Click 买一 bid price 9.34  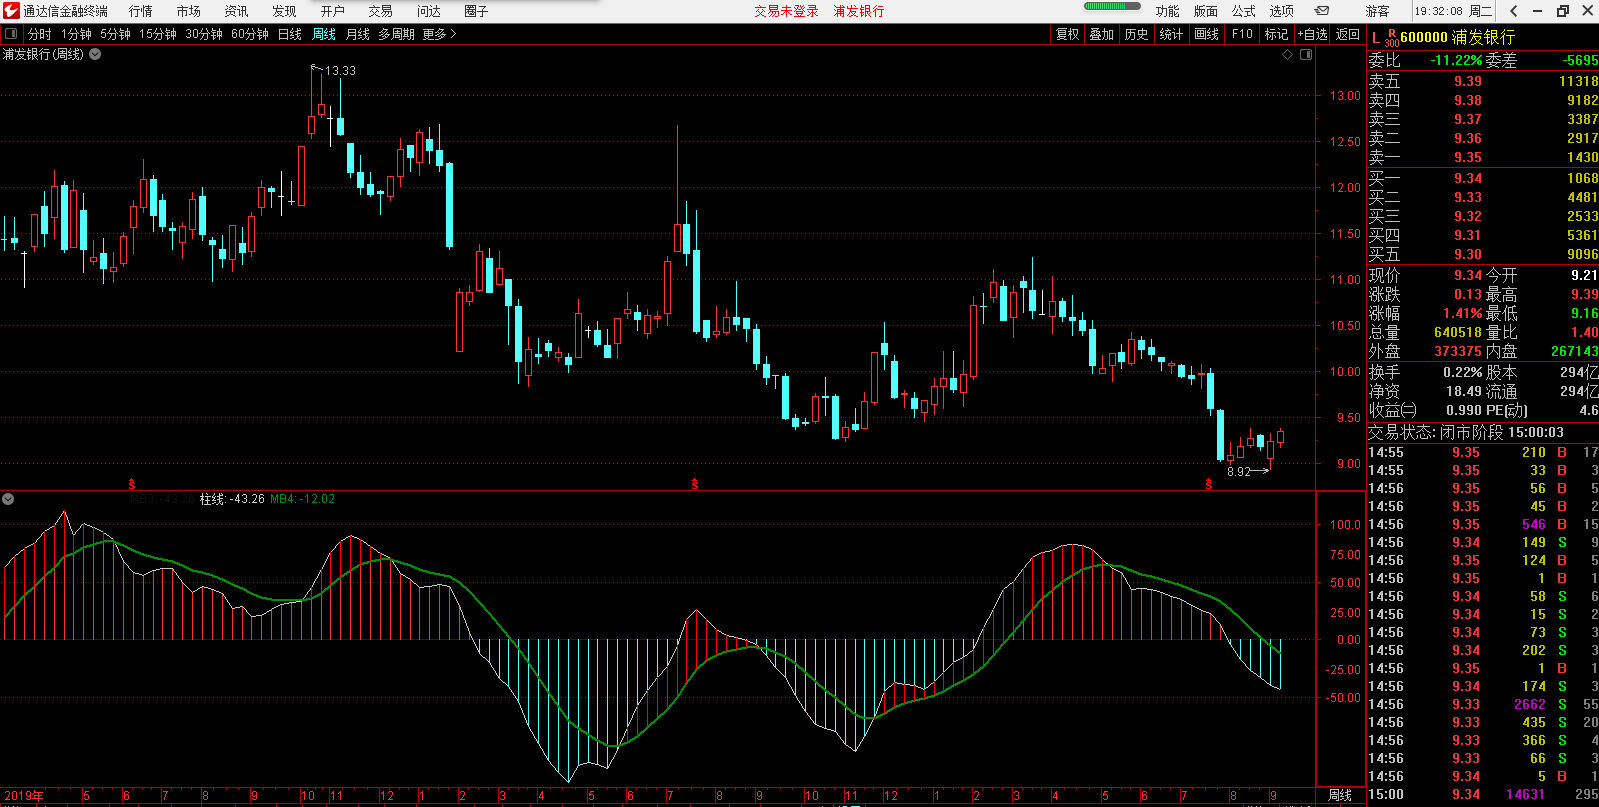pyautogui.click(x=1468, y=178)
